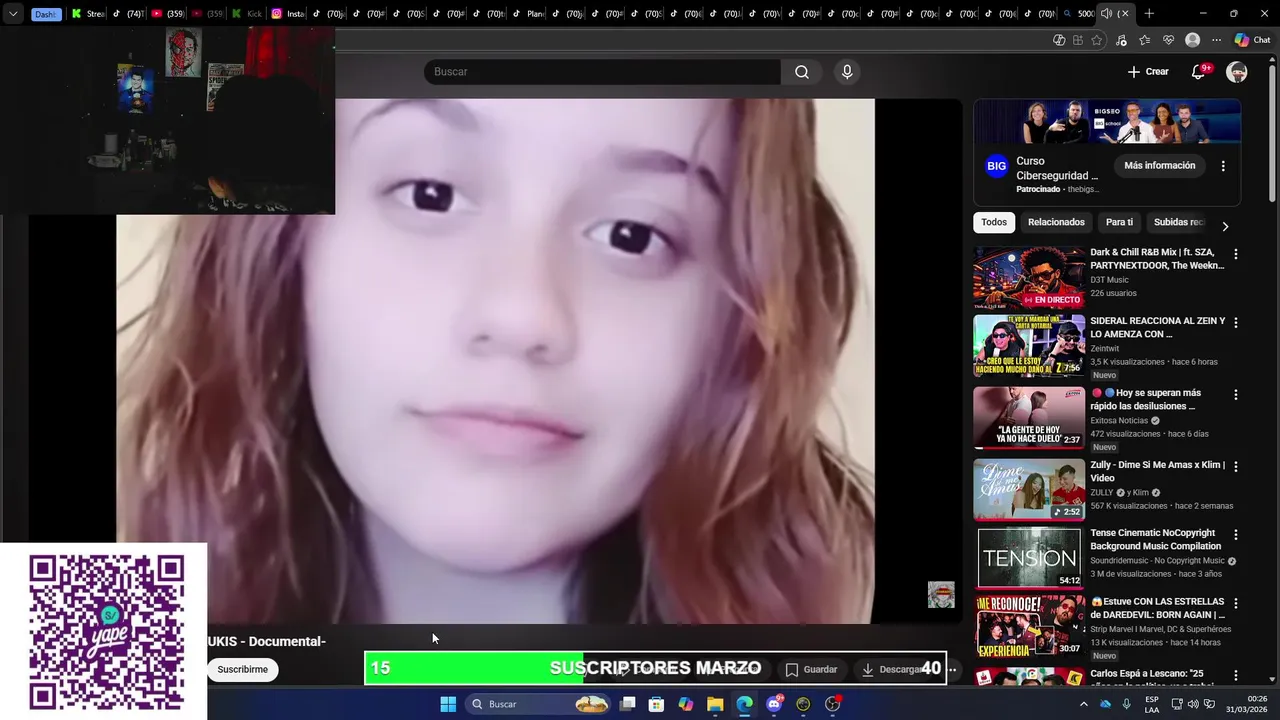Click the Zeintwit channel name

pyautogui.click(x=1104, y=349)
